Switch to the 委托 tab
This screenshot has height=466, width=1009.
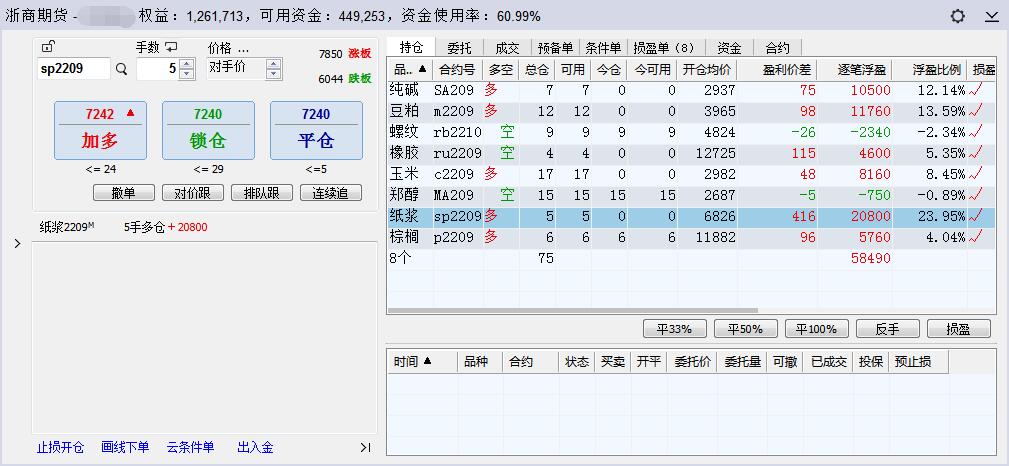(460, 47)
